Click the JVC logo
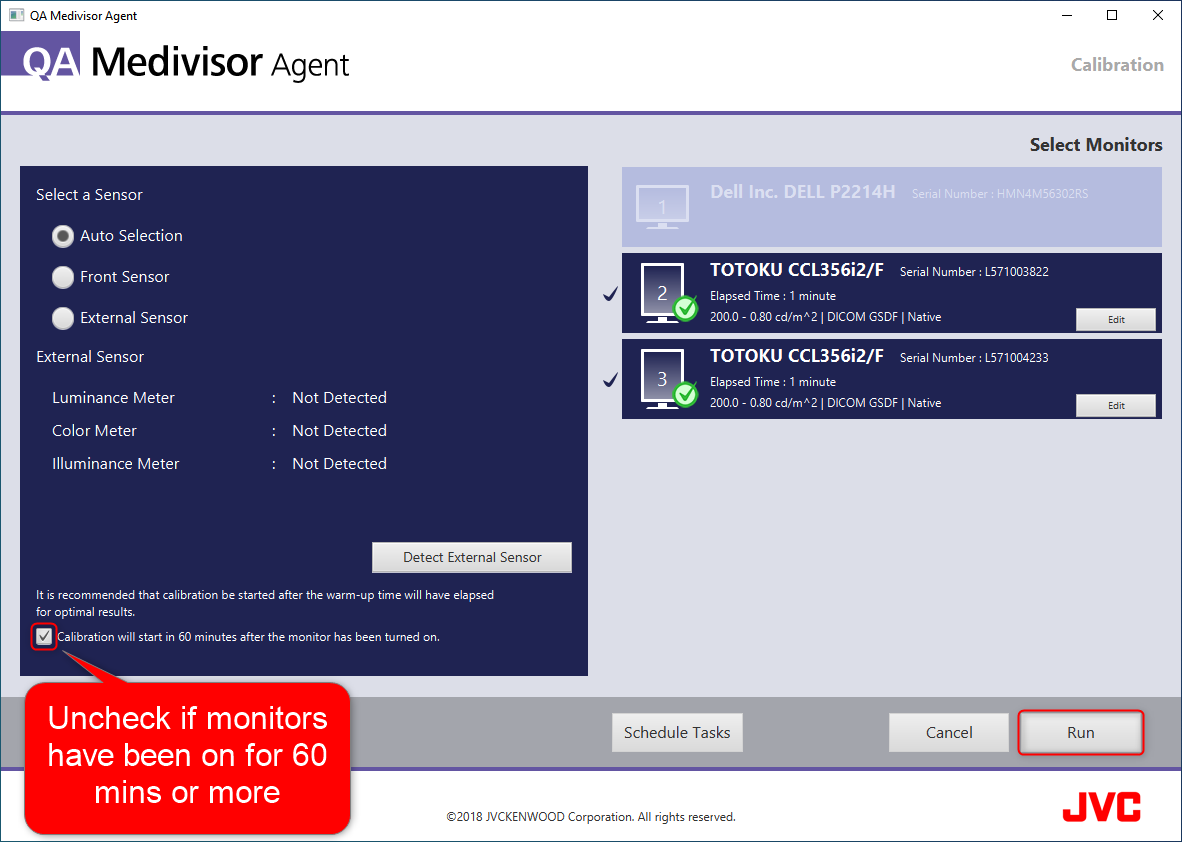This screenshot has width=1182, height=842. (x=1101, y=807)
